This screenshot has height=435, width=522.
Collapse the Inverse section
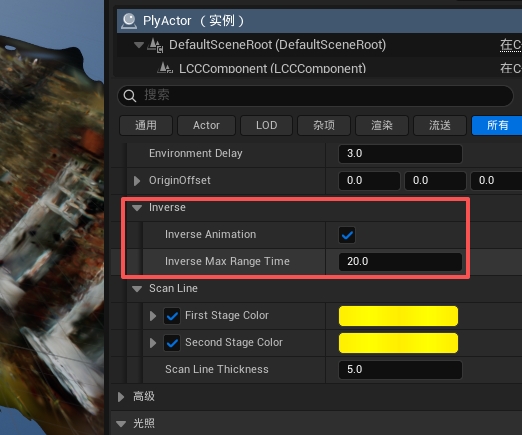pyautogui.click(x=137, y=208)
